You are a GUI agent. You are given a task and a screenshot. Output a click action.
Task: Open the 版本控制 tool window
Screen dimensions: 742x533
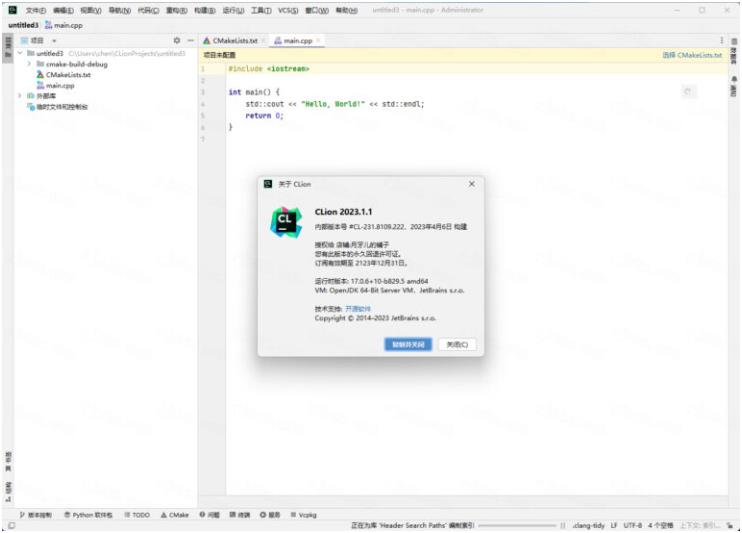35,515
